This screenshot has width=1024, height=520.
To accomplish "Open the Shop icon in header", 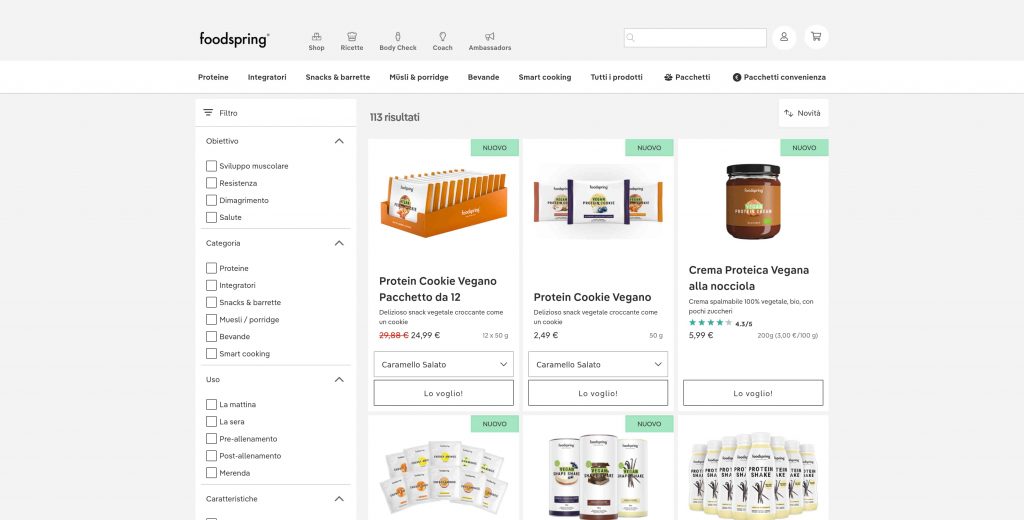I will (316, 37).
